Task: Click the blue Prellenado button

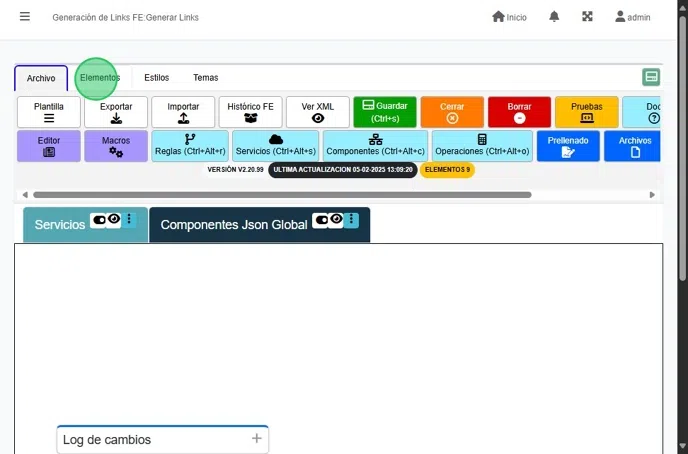Action: pos(568,146)
